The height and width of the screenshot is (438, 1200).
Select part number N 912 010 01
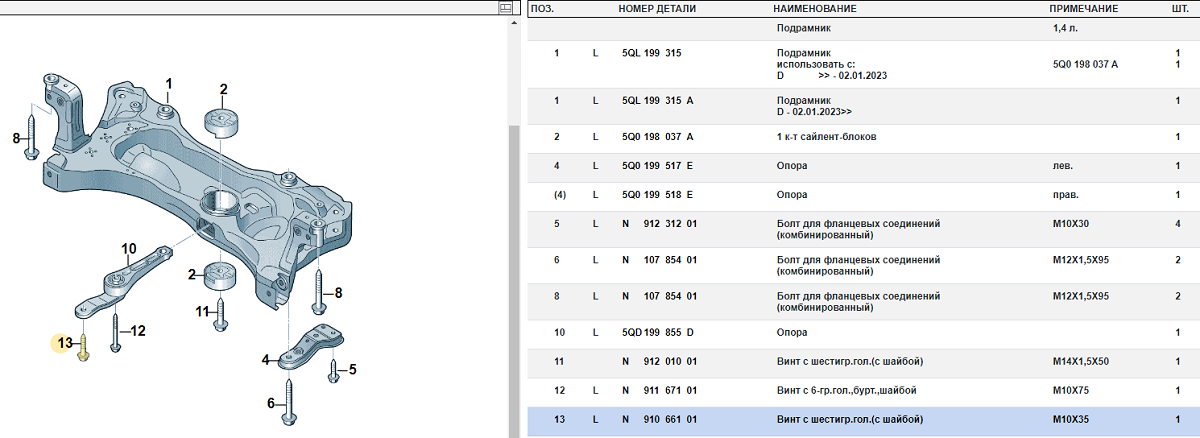pos(659,361)
